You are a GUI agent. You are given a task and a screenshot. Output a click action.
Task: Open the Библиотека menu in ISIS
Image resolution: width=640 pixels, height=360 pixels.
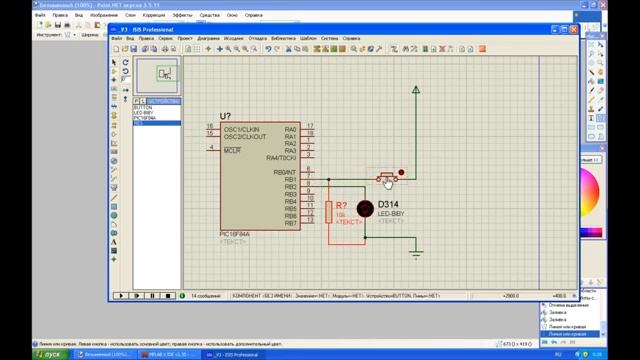click(x=283, y=38)
